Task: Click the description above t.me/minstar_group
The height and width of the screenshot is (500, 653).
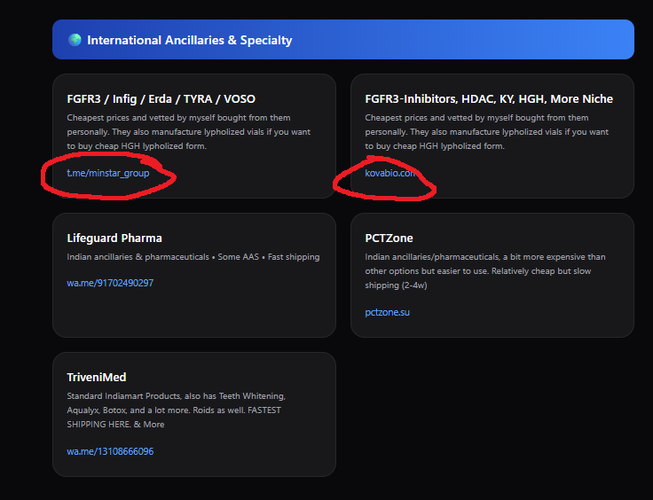Action: [x=189, y=132]
